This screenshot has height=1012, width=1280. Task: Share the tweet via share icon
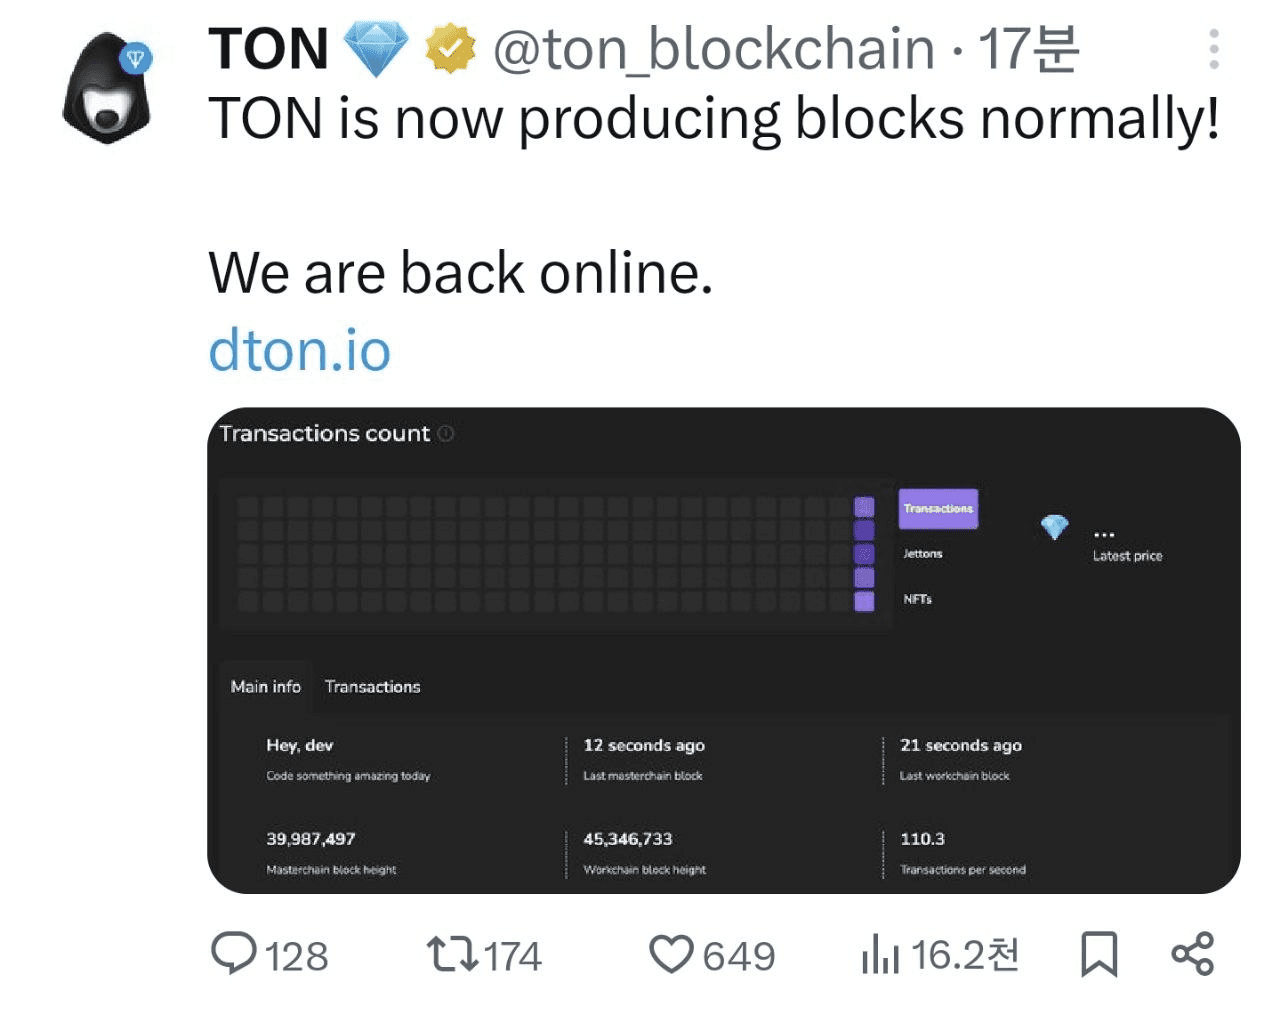(x=1192, y=954)
